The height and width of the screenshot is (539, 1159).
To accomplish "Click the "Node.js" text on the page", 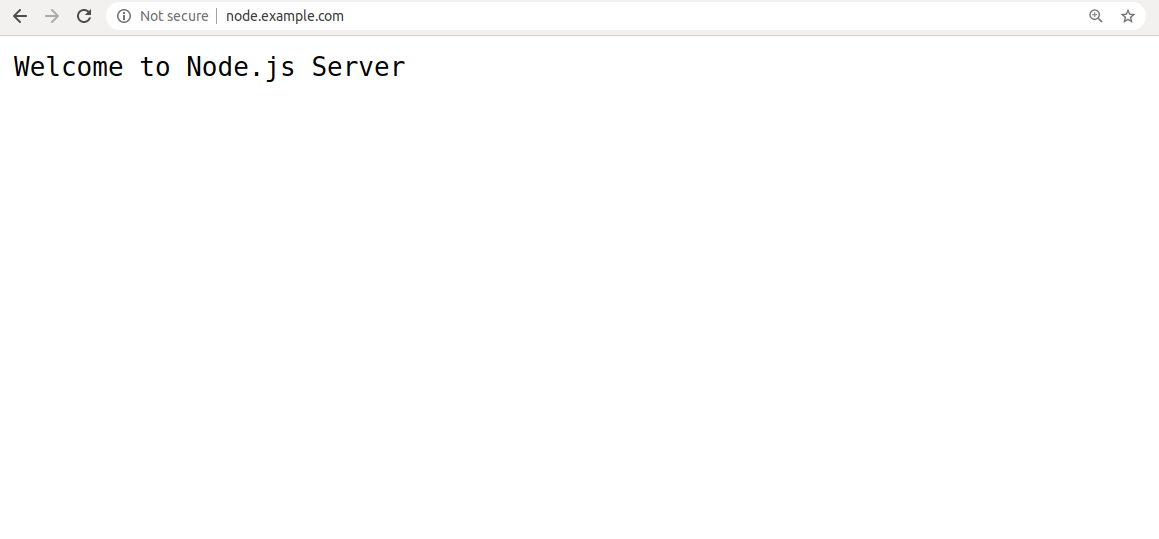I will [x=241, y=68].
